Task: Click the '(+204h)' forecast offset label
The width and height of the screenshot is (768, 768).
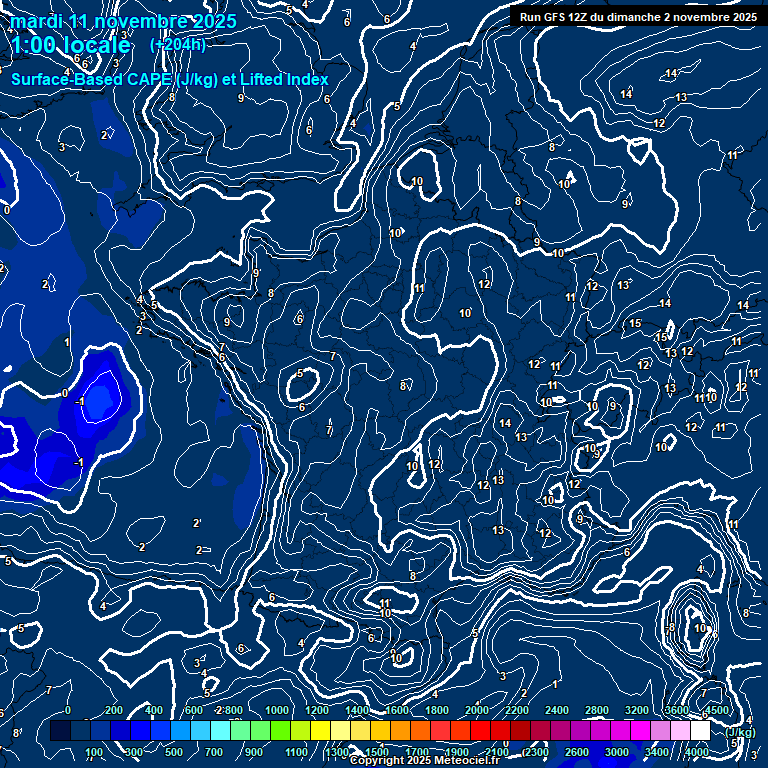Action: (178, 45)
